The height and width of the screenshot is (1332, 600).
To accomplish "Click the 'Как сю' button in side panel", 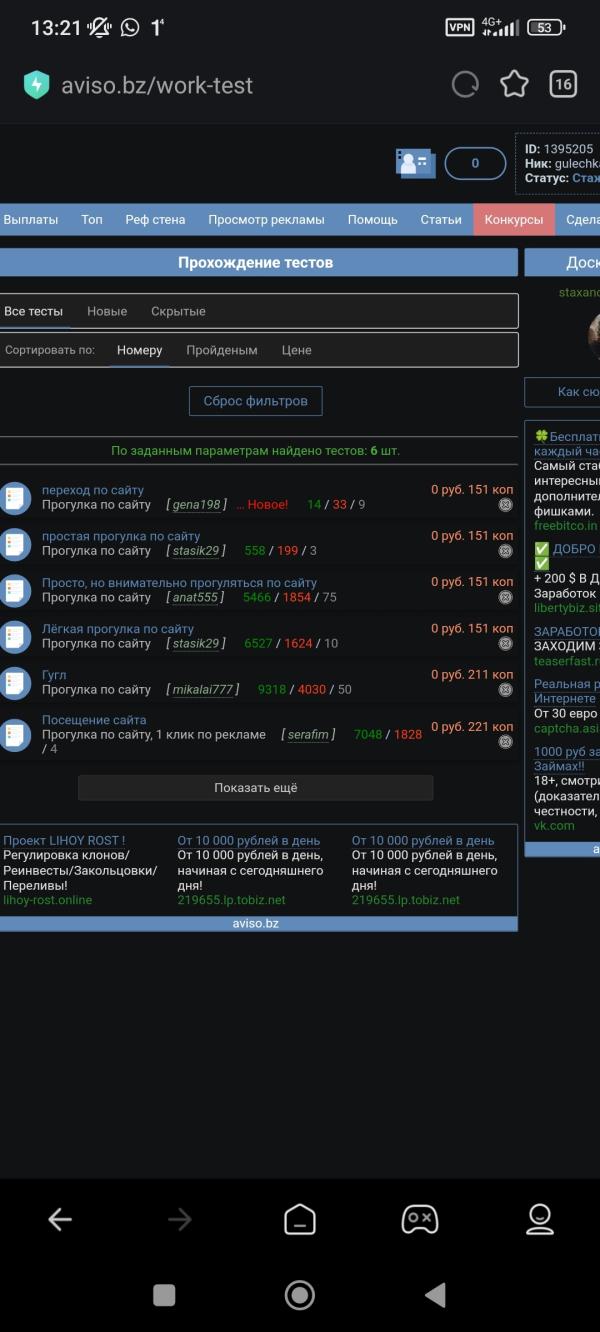I will pos(562,392).
